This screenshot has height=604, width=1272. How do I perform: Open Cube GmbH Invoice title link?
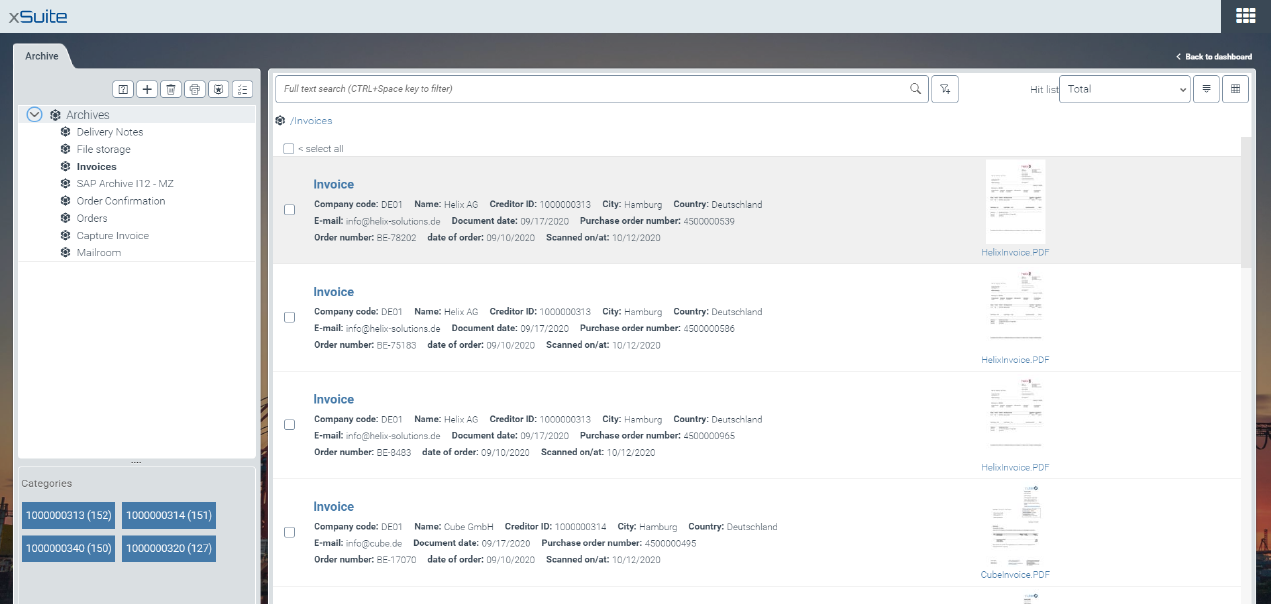click(x=333, y=507)
